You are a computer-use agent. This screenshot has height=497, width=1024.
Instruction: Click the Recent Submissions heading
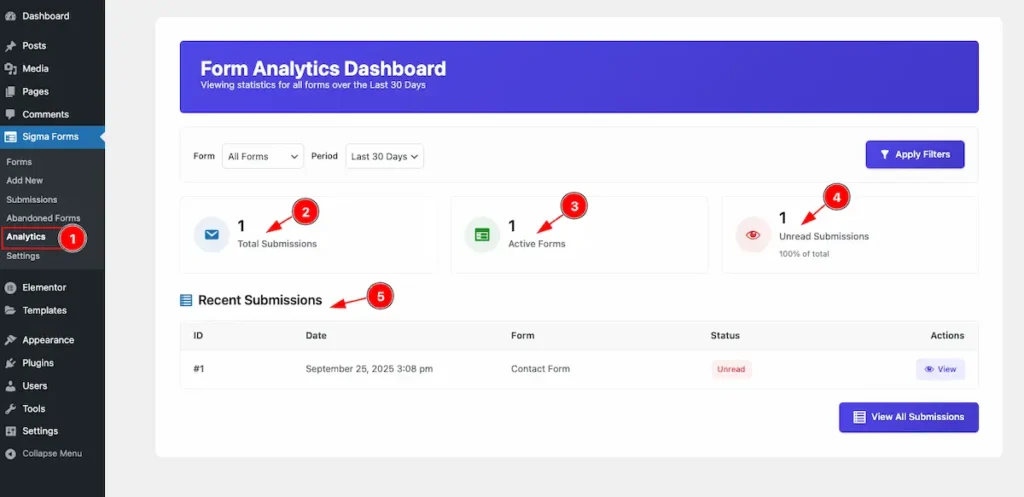(x=260, y=300)
